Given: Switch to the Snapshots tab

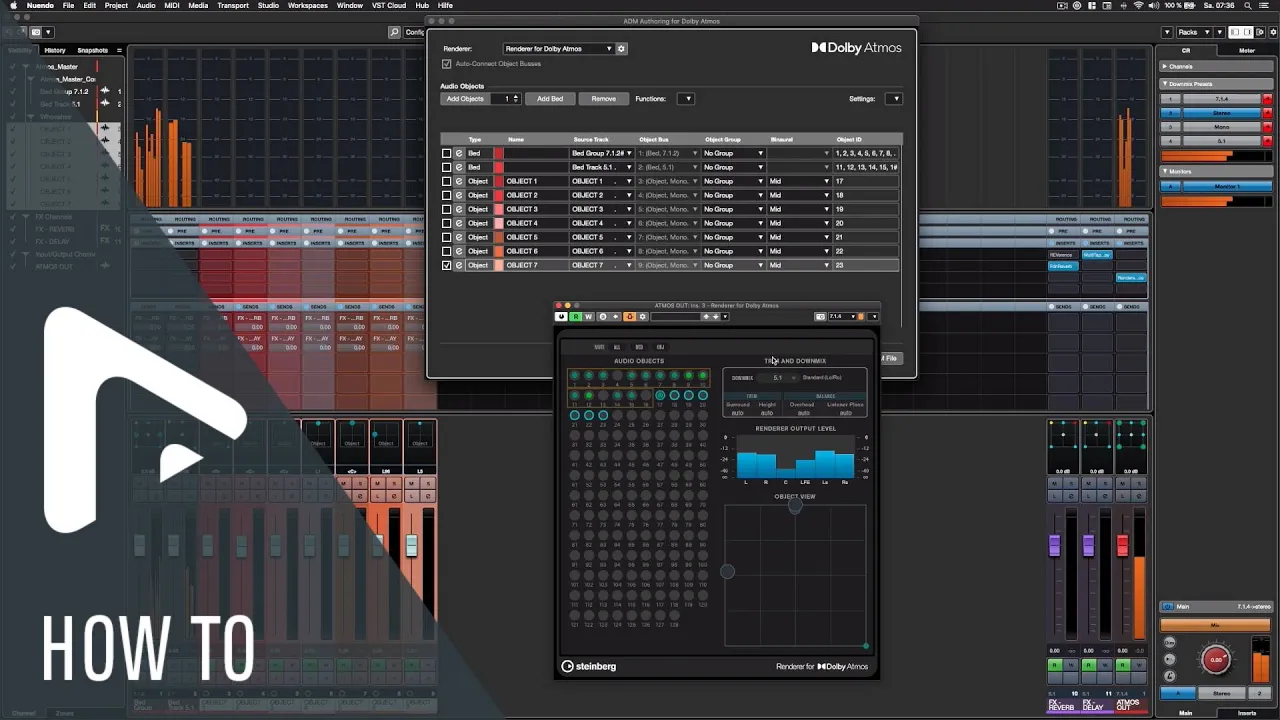Looking at the screenshot, I should coord(93,50).
